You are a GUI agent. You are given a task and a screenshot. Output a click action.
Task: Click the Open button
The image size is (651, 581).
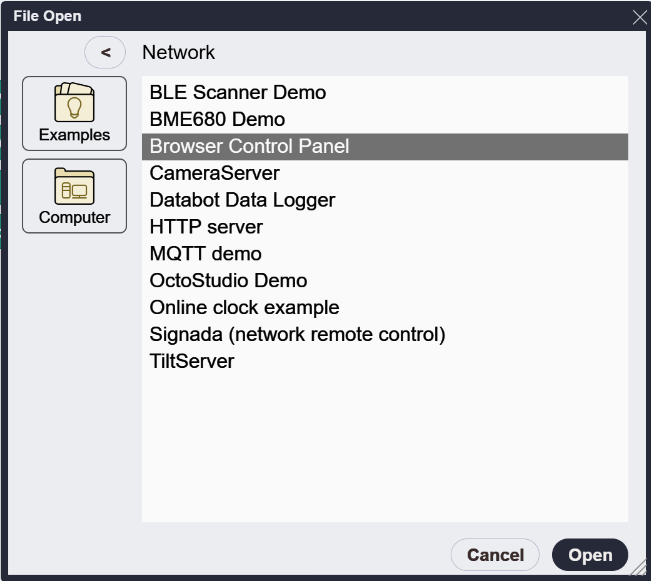point(590,555)
